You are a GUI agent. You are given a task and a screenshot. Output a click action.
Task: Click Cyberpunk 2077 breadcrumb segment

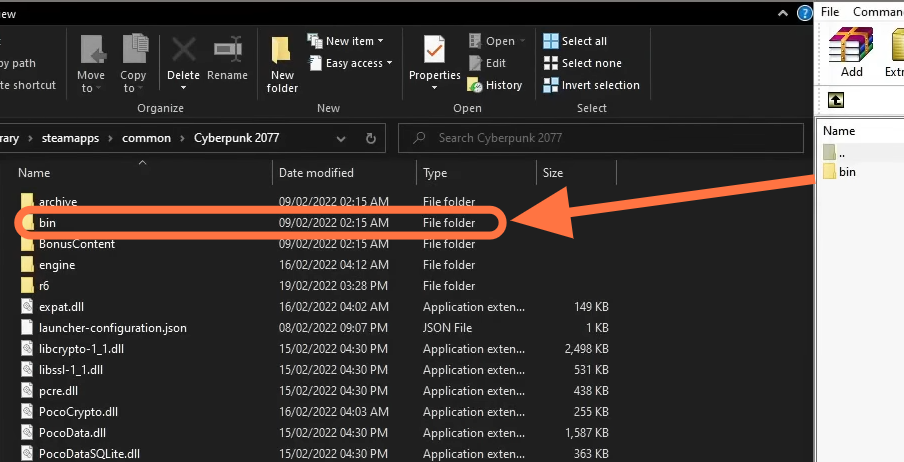(x=236, y=138)
